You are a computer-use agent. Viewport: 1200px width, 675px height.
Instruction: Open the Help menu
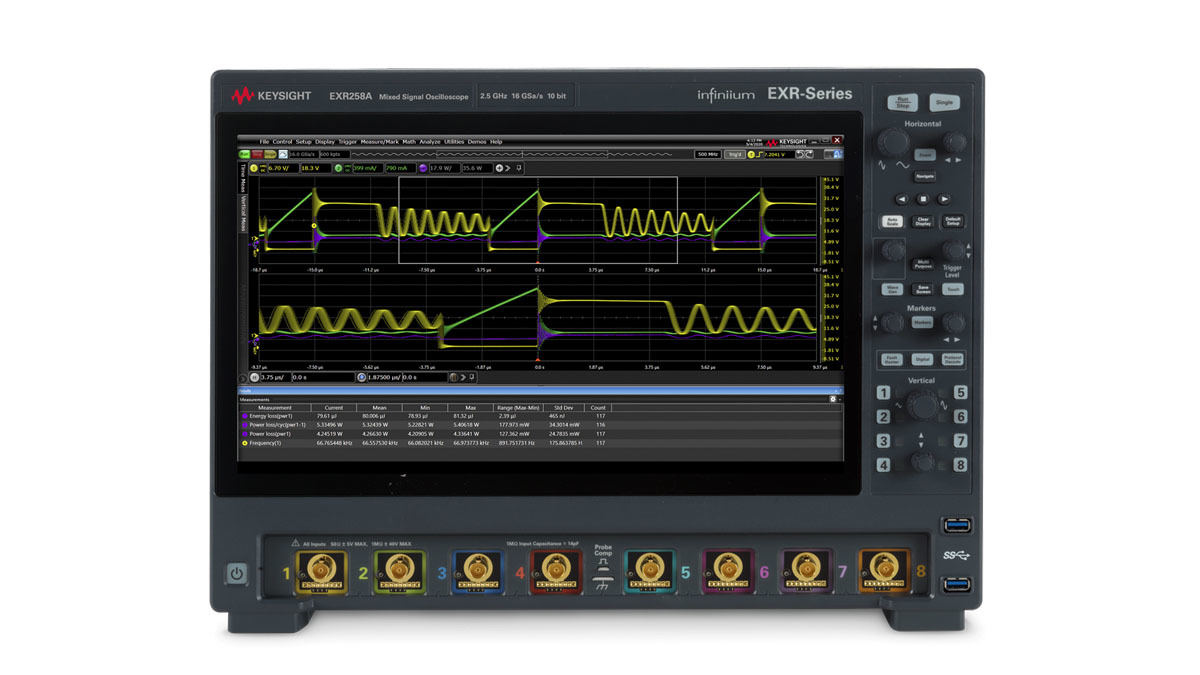pos(496,142)
